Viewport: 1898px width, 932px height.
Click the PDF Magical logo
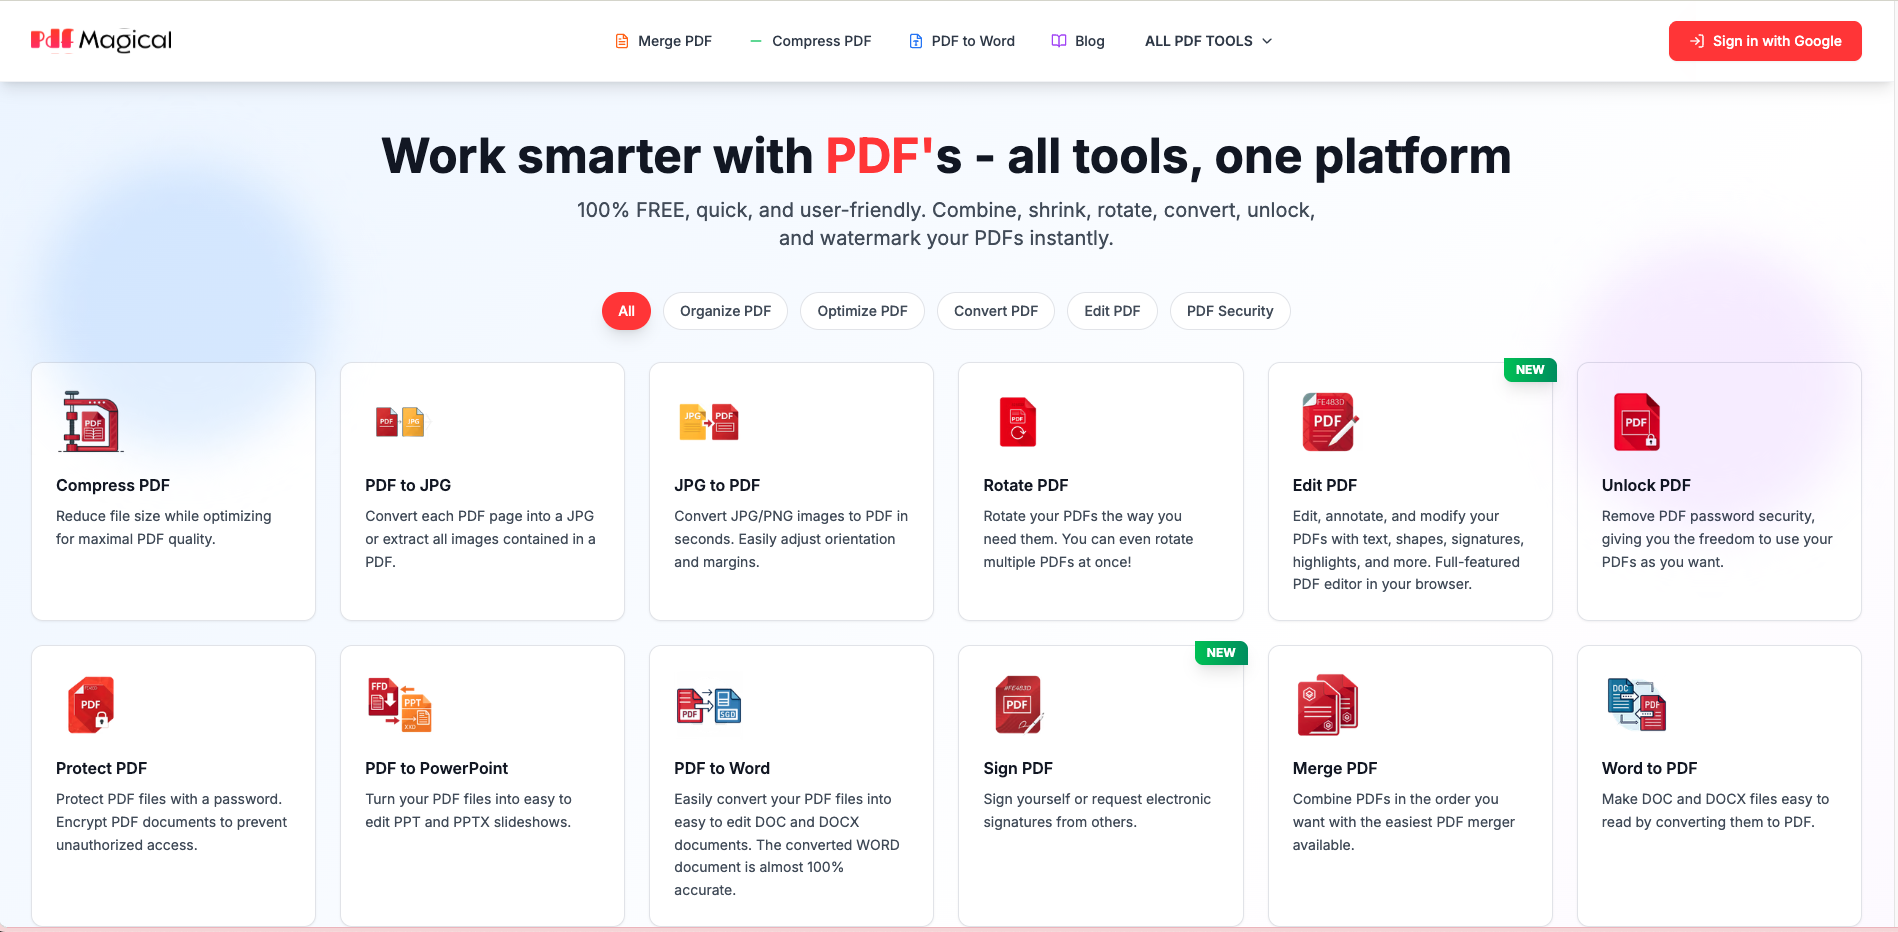[x=100, y=40]
